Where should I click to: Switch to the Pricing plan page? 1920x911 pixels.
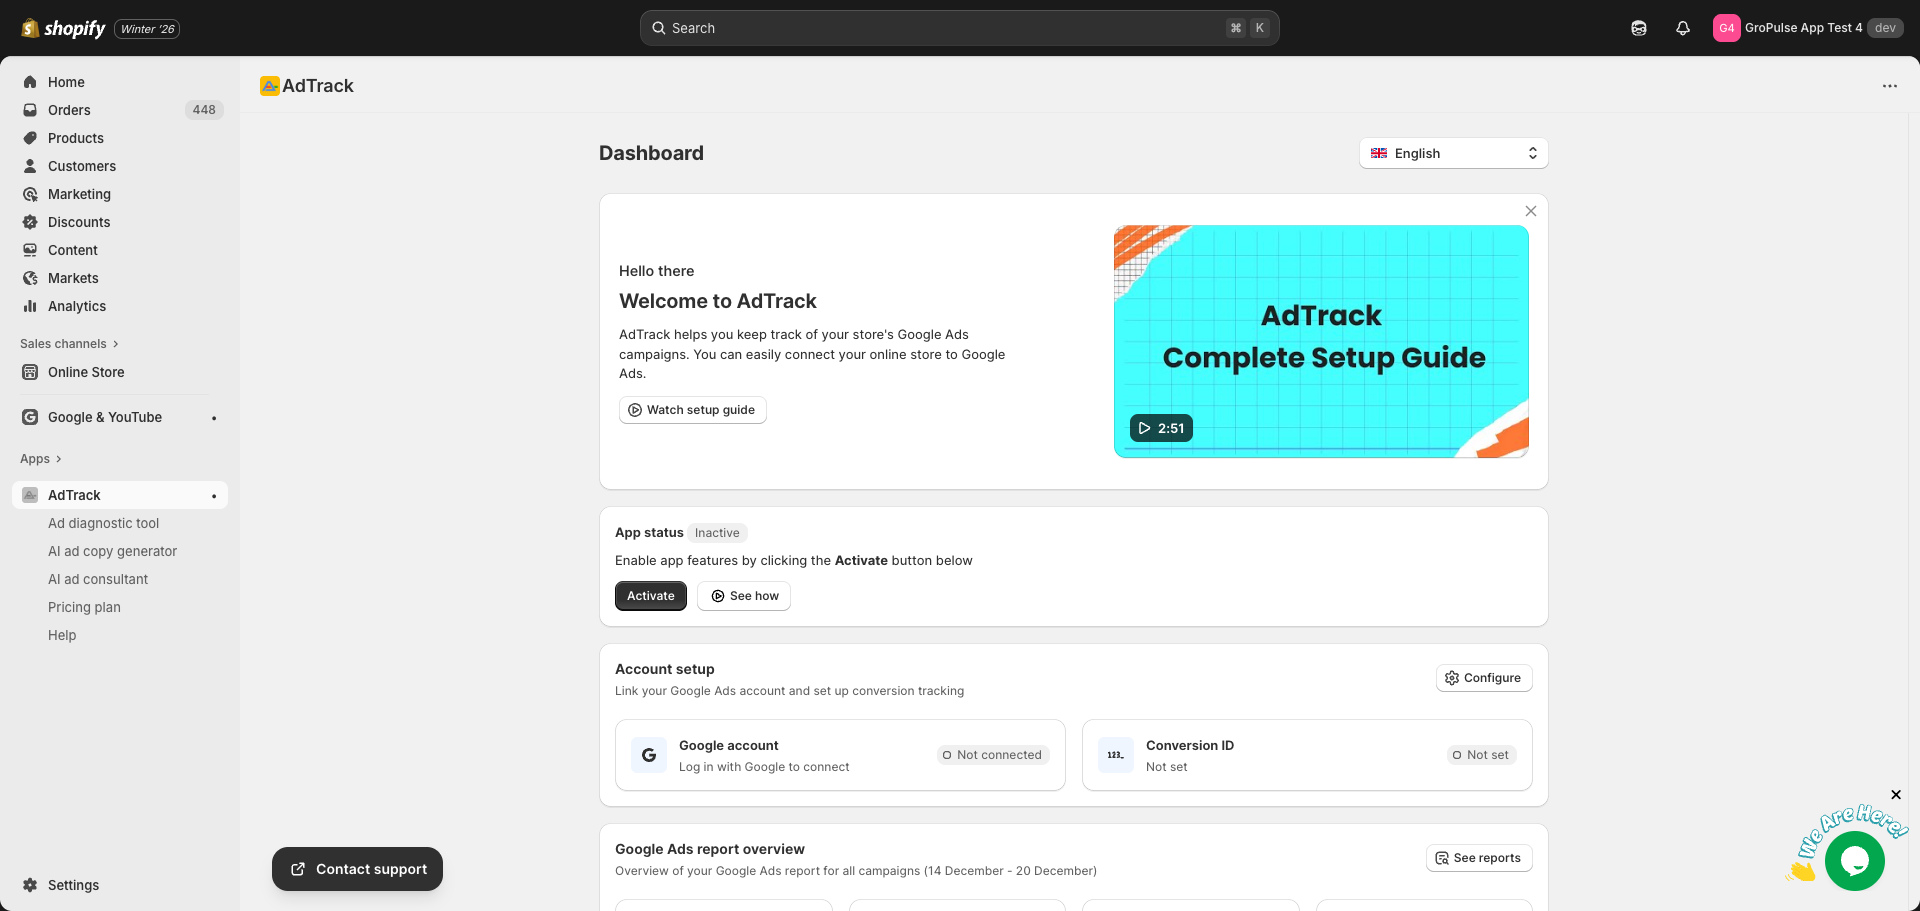[84, 607]
